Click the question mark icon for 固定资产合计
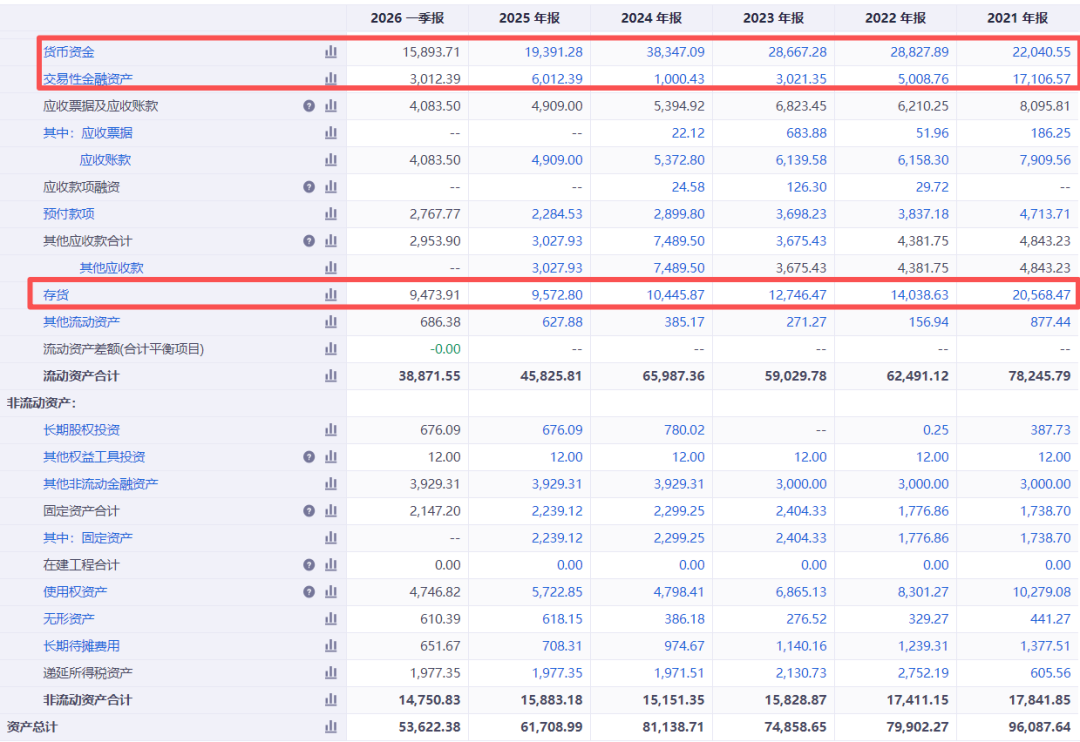This screenshot has width=1080, height=742. (309, 511)
